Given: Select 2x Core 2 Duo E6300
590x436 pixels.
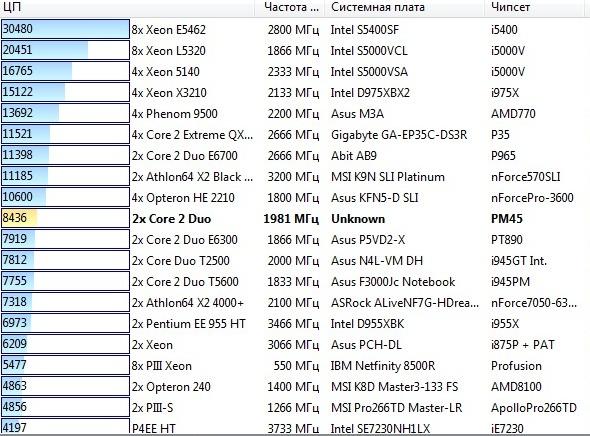Looking at the screenshot, I should pos(184,240).
